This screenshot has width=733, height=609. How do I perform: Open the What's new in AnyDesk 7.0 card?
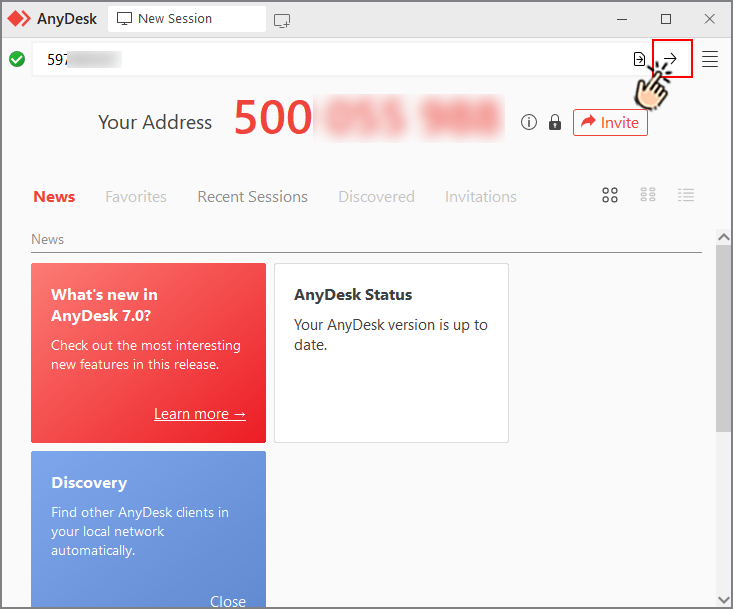(148, 353)
